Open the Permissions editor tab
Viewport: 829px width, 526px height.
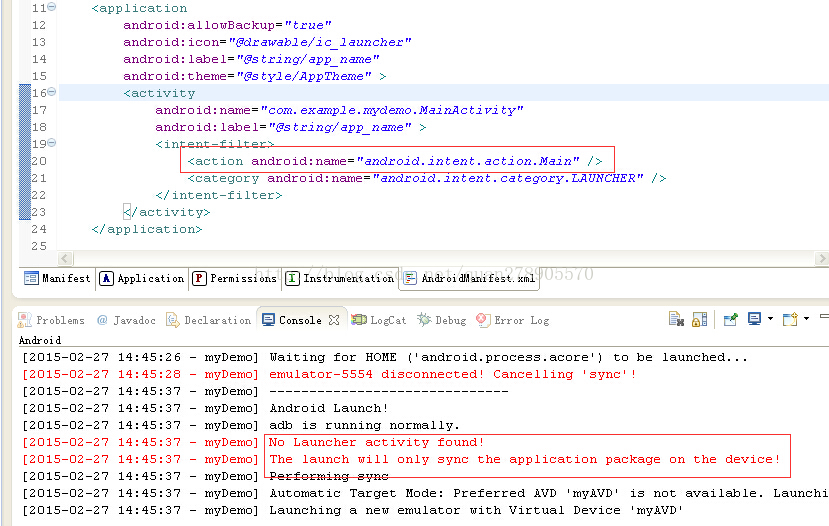pos(234,278)
